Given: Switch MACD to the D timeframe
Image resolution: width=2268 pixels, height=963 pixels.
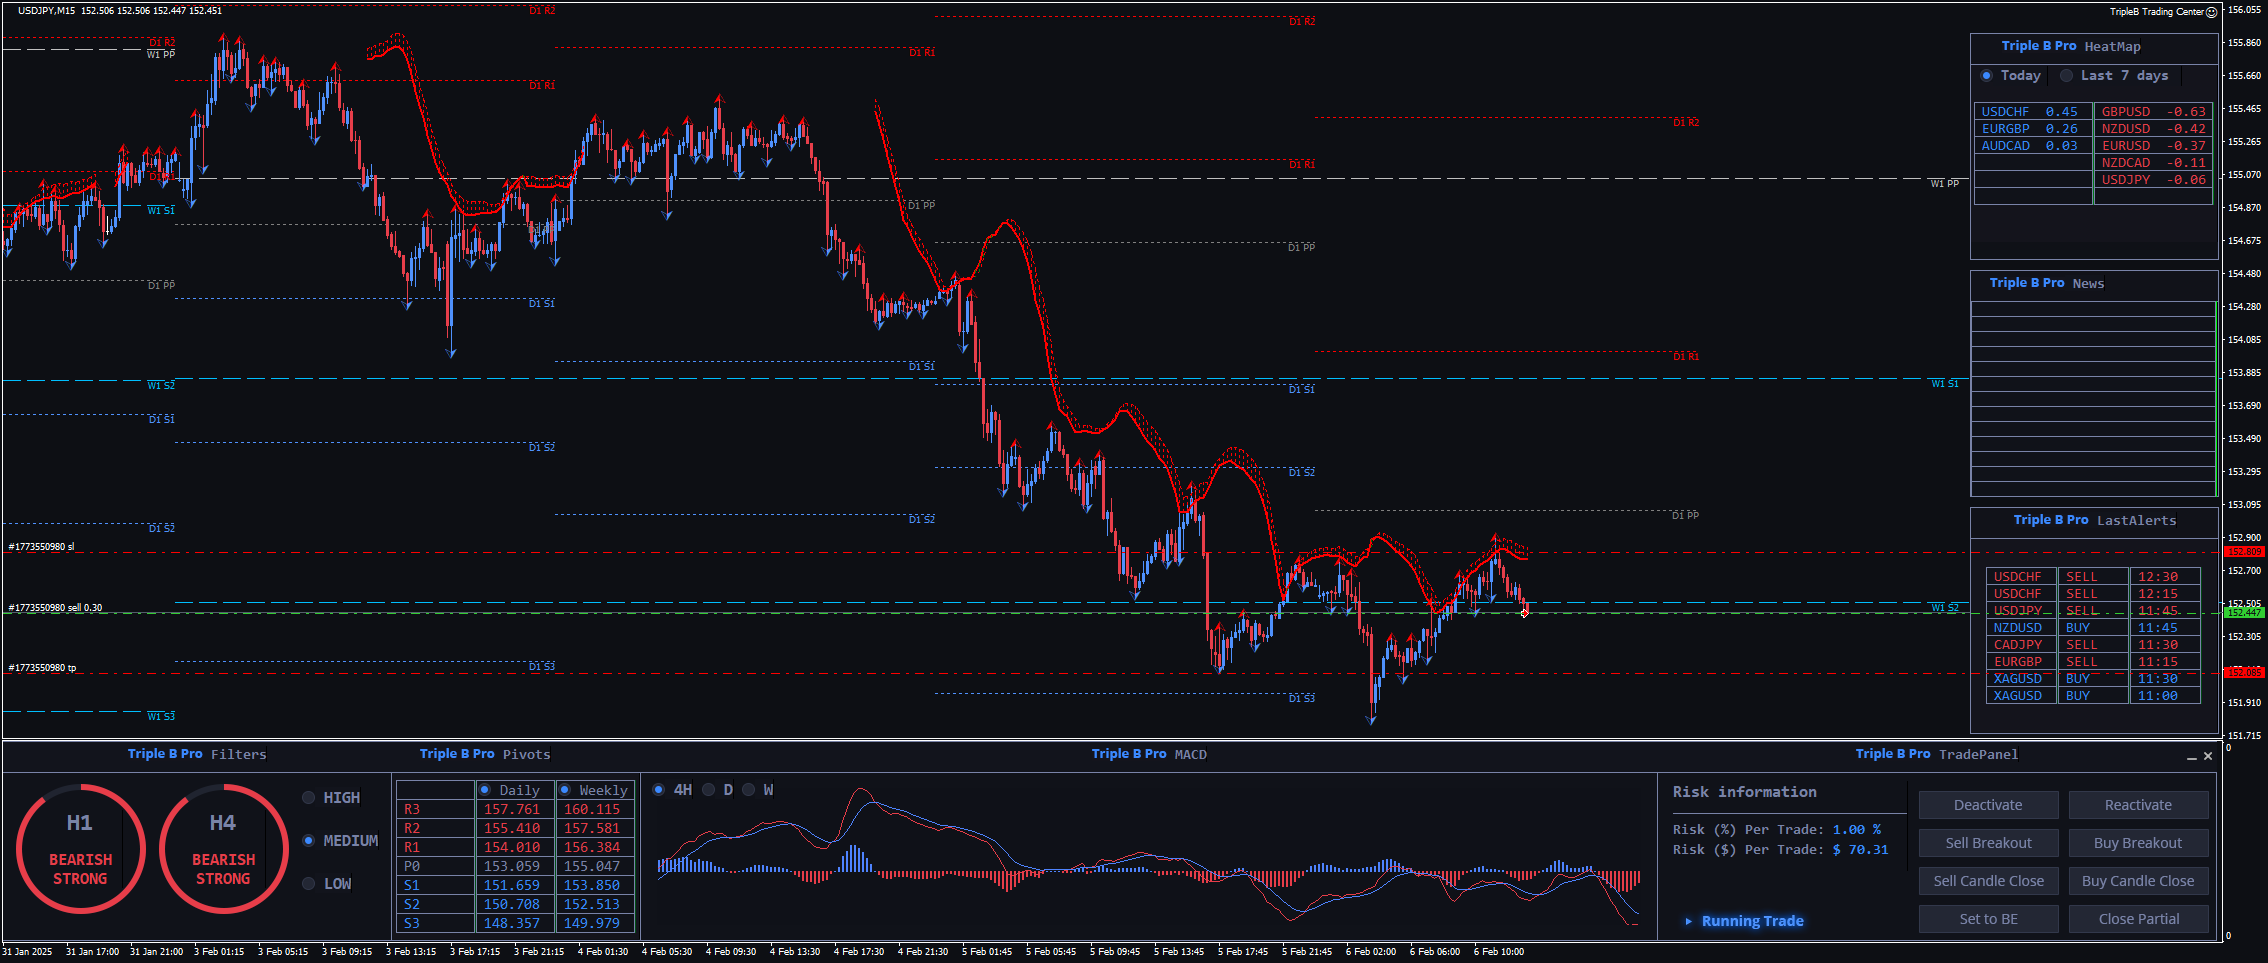Looking at the screenshot, I should pyautogui.click(x=709, y=790).
